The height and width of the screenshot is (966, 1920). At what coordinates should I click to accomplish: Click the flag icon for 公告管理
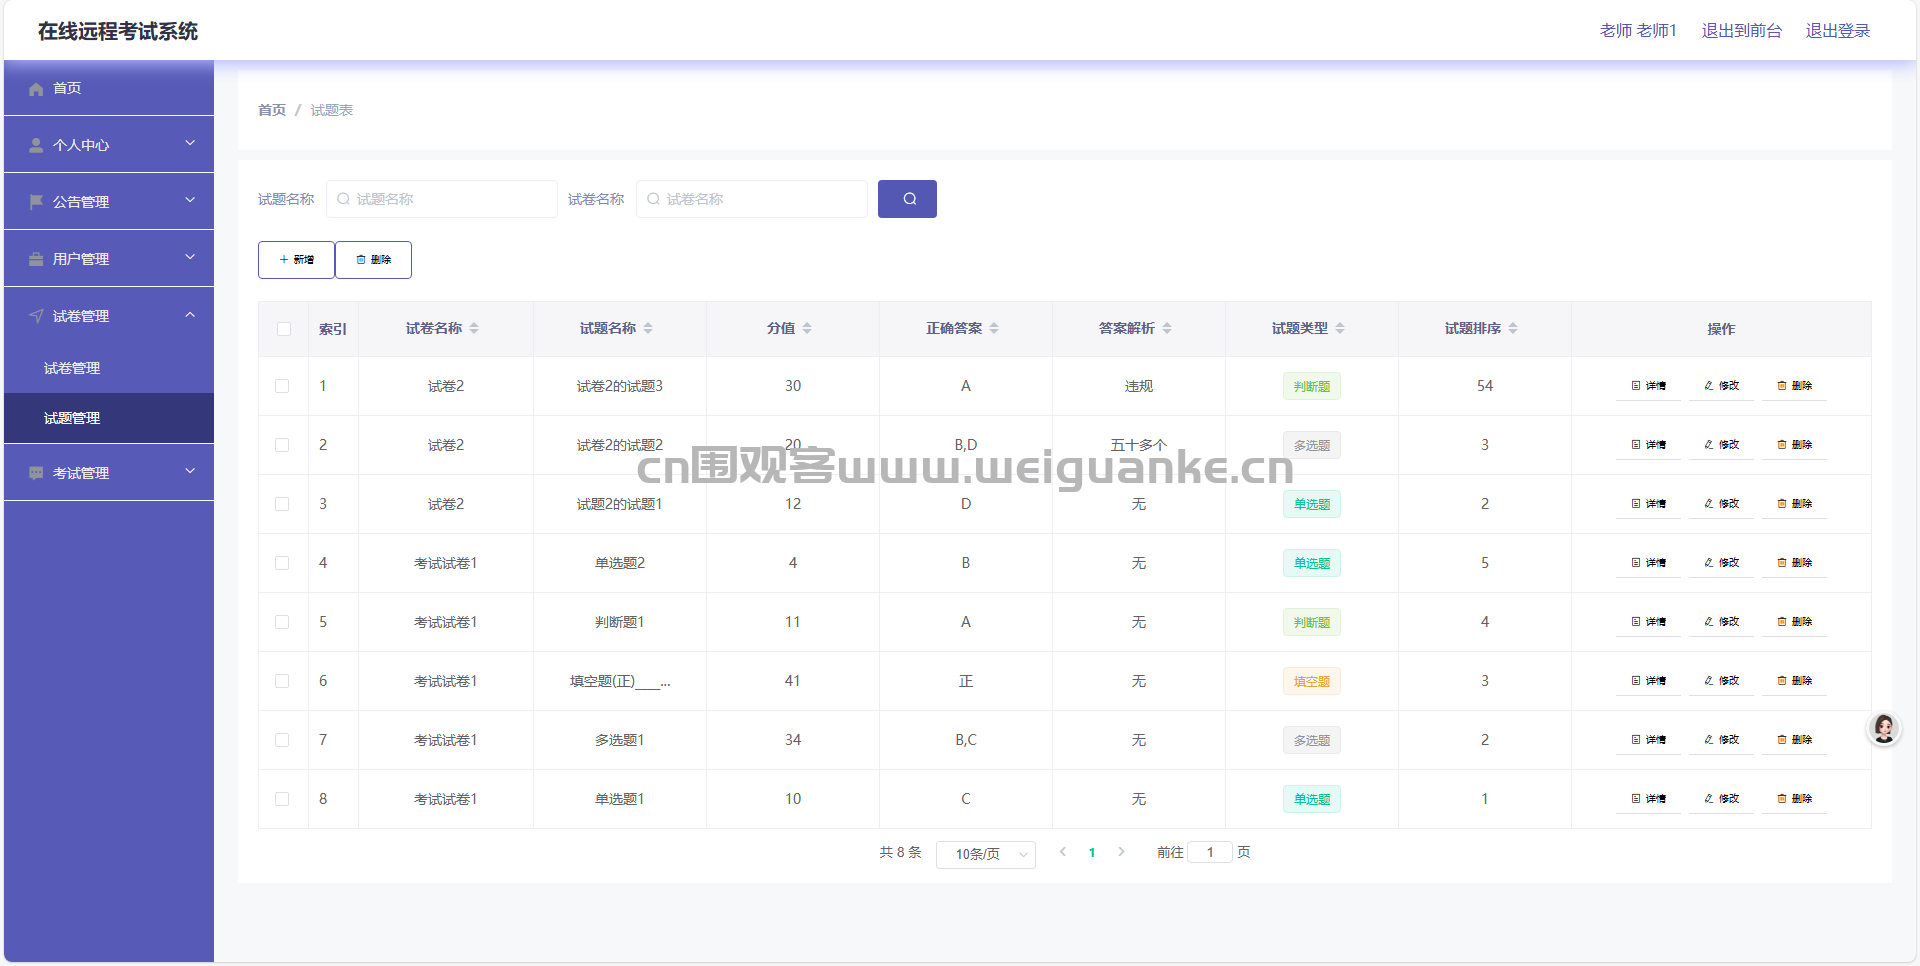tap(36, 203)
